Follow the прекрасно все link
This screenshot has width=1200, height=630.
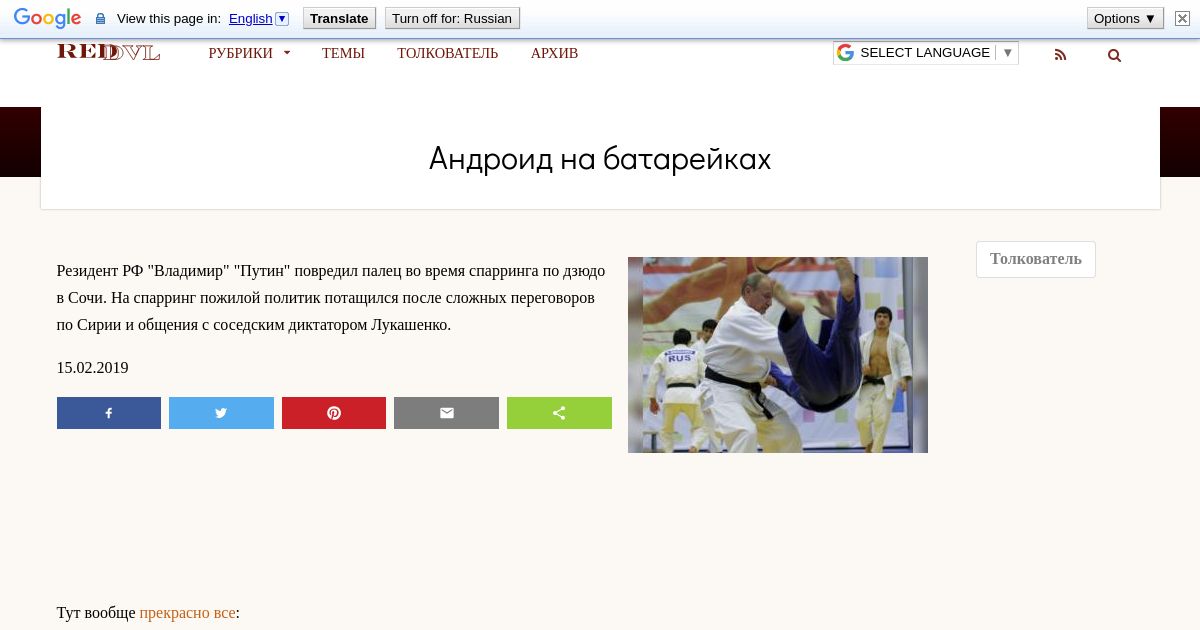188,613
